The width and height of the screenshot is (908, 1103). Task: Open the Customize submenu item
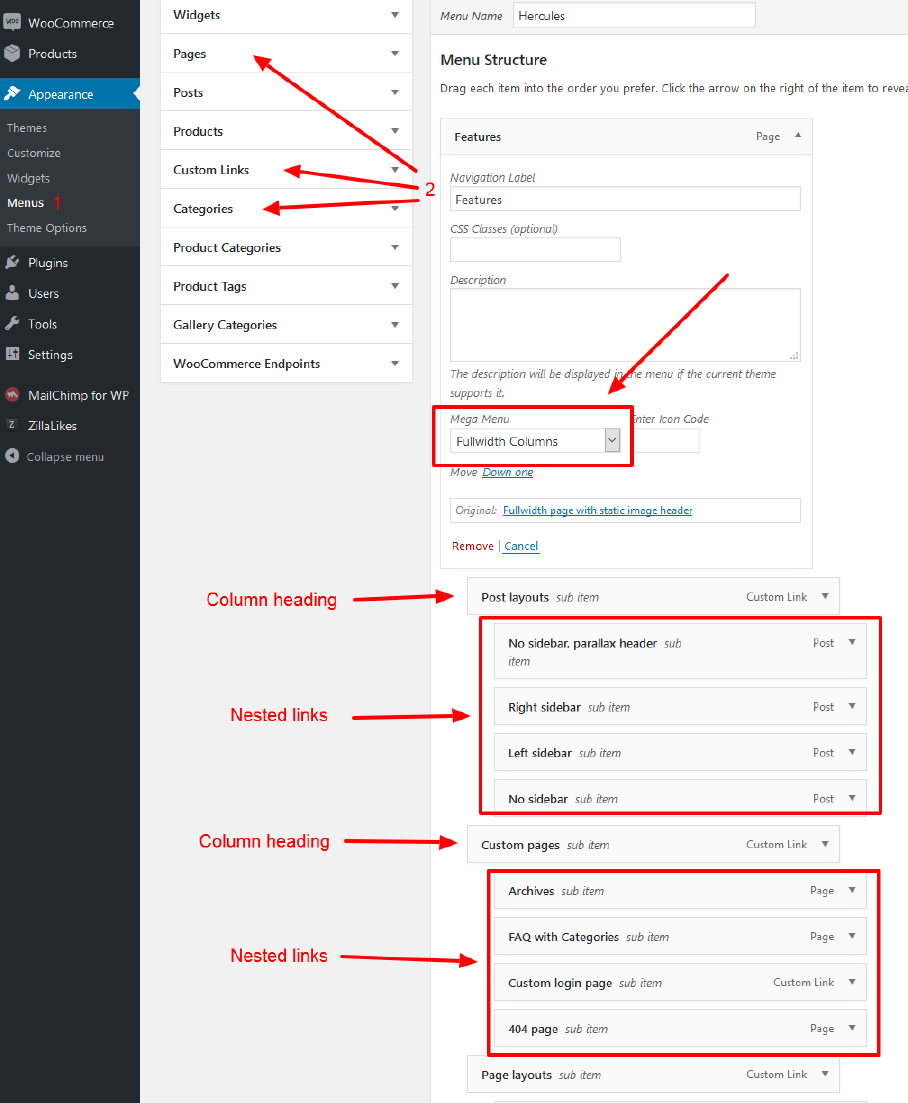pyautogui.click(x=34, y=153)
